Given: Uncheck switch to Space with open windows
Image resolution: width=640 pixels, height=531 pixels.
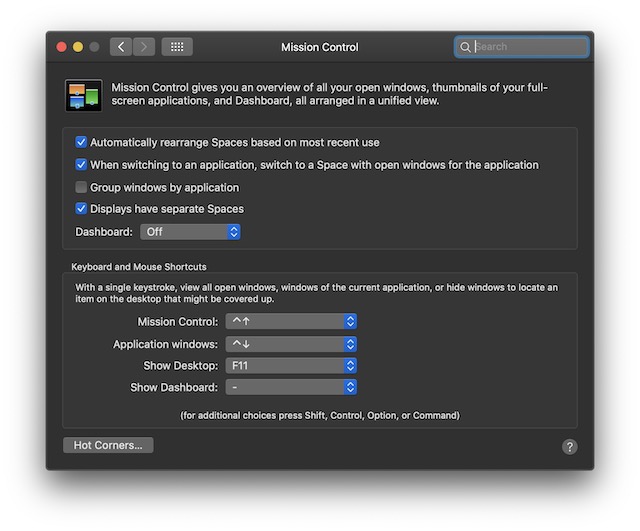Looking at the screenshot, I should (x=81, y=164).
